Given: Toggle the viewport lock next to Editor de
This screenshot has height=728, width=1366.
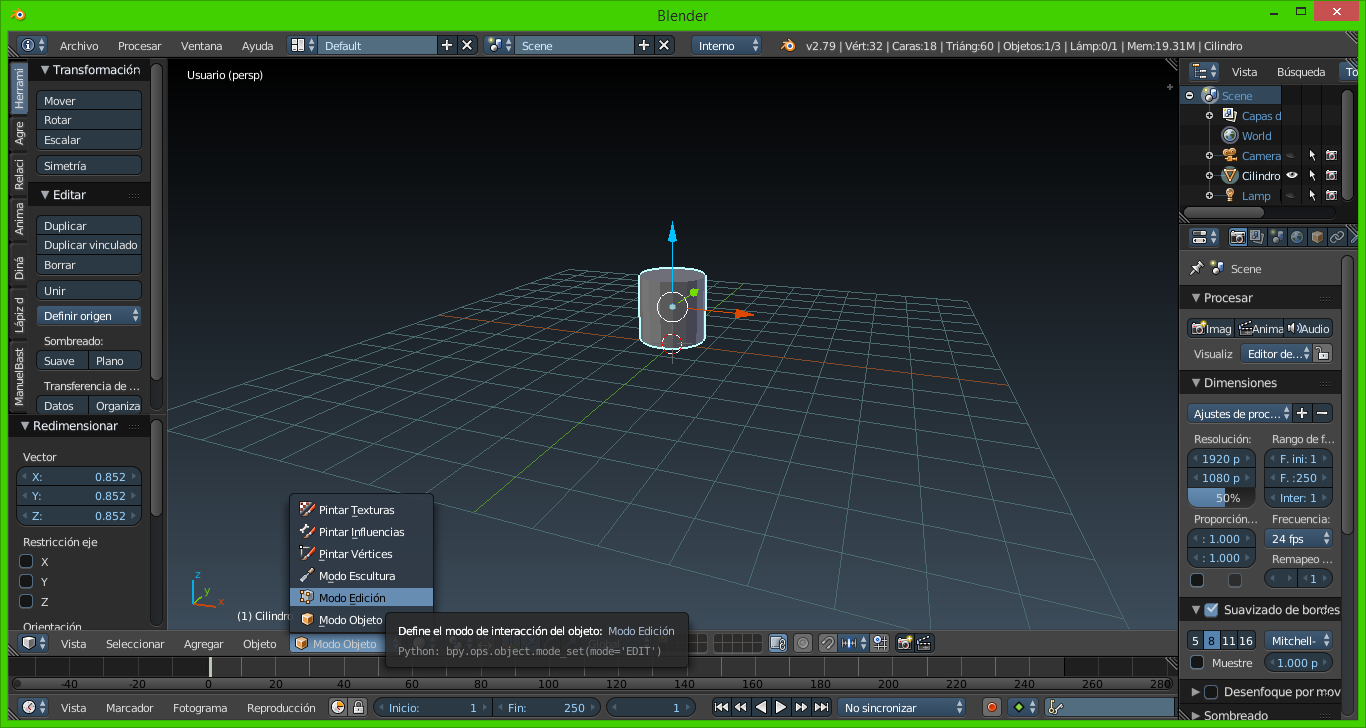Looking at the screenshot, I should (x=1323, y=353).
